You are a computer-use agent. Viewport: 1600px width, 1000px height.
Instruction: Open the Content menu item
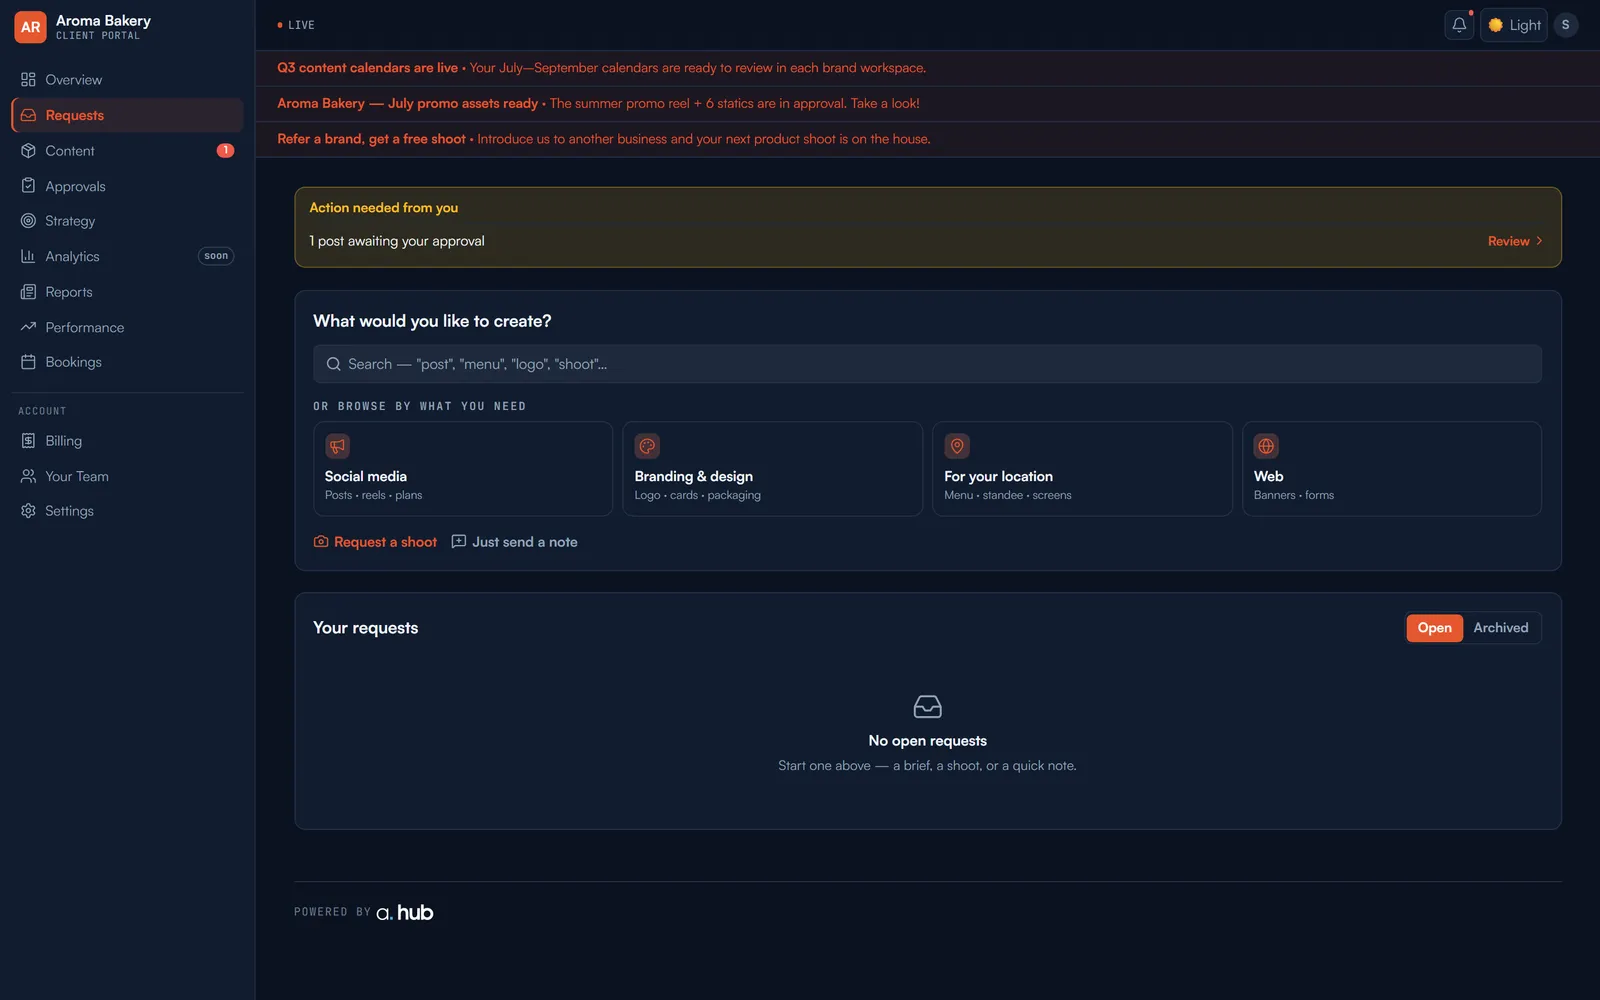point(127,151)
